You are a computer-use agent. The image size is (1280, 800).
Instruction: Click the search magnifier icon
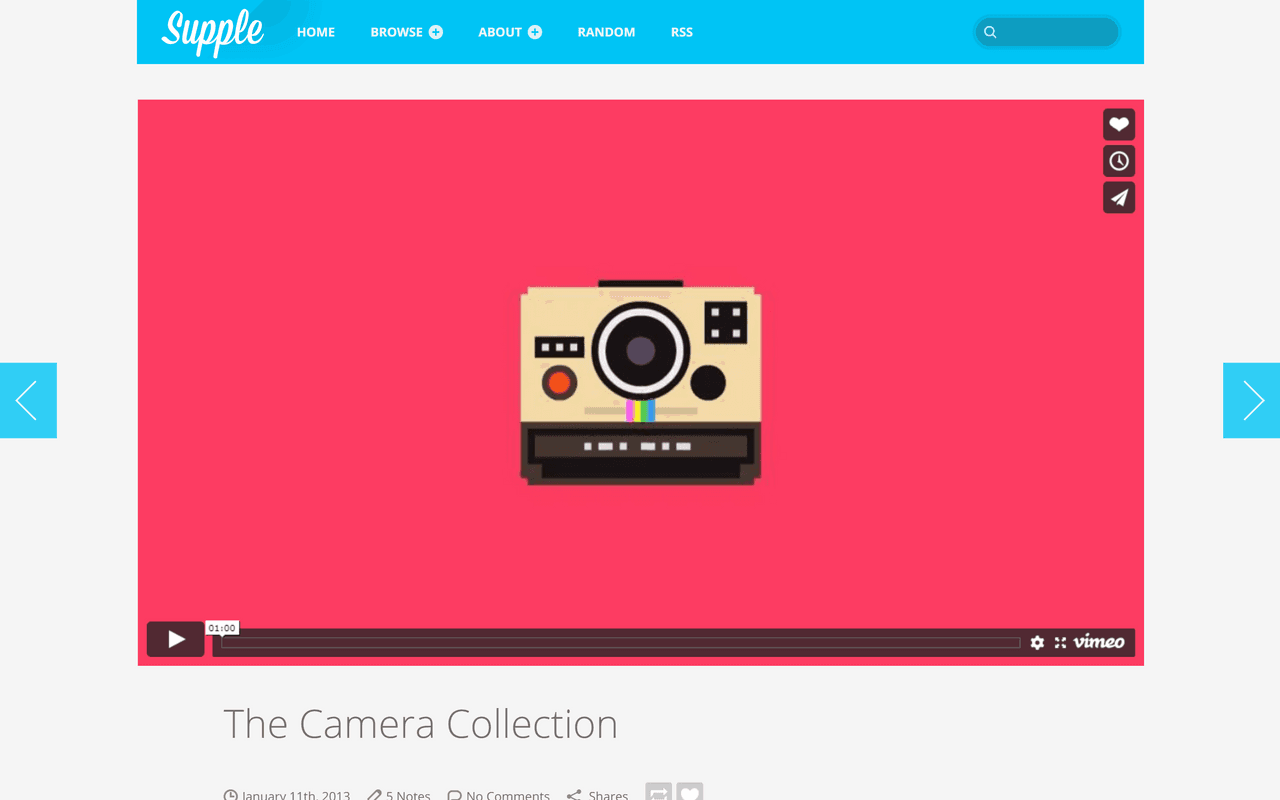(x=990, y=32)
